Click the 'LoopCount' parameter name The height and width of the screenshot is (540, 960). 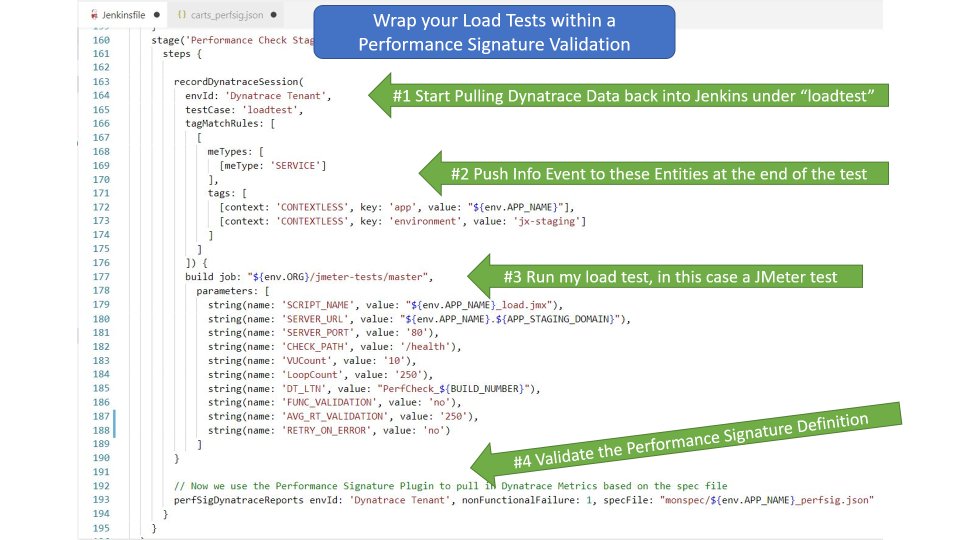312,375
